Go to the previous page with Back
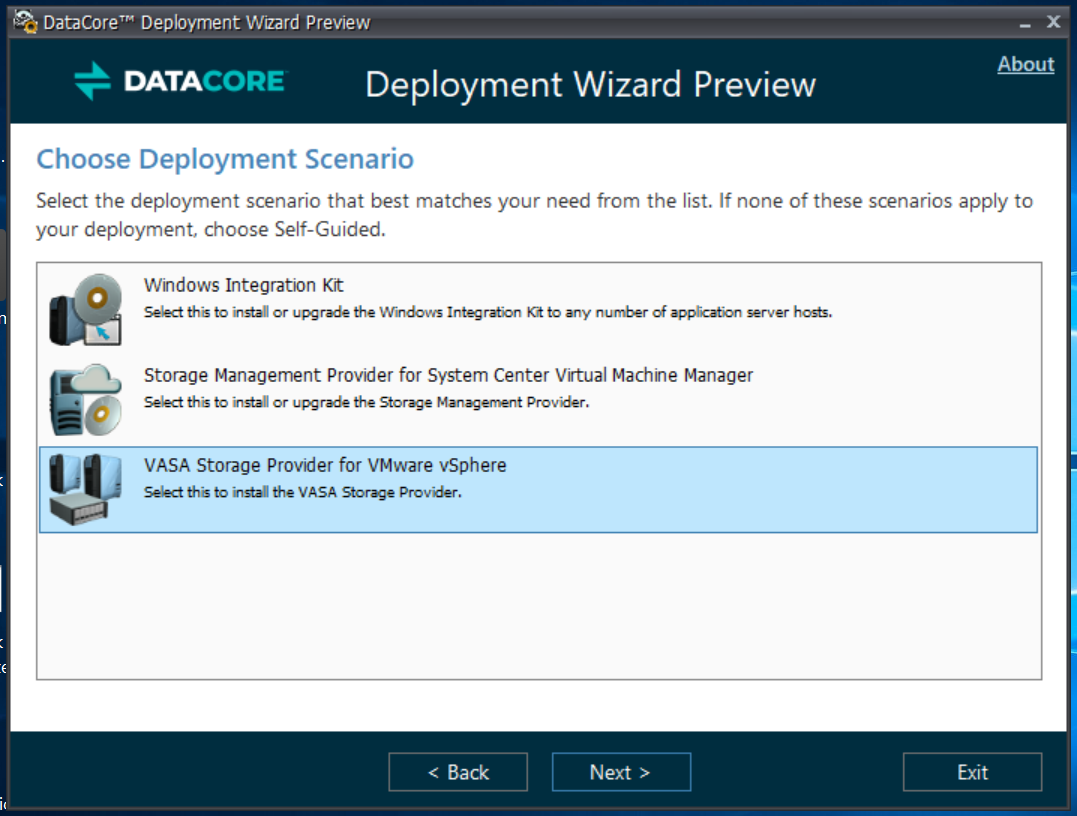1077x816 pixels. coord(458,772)
